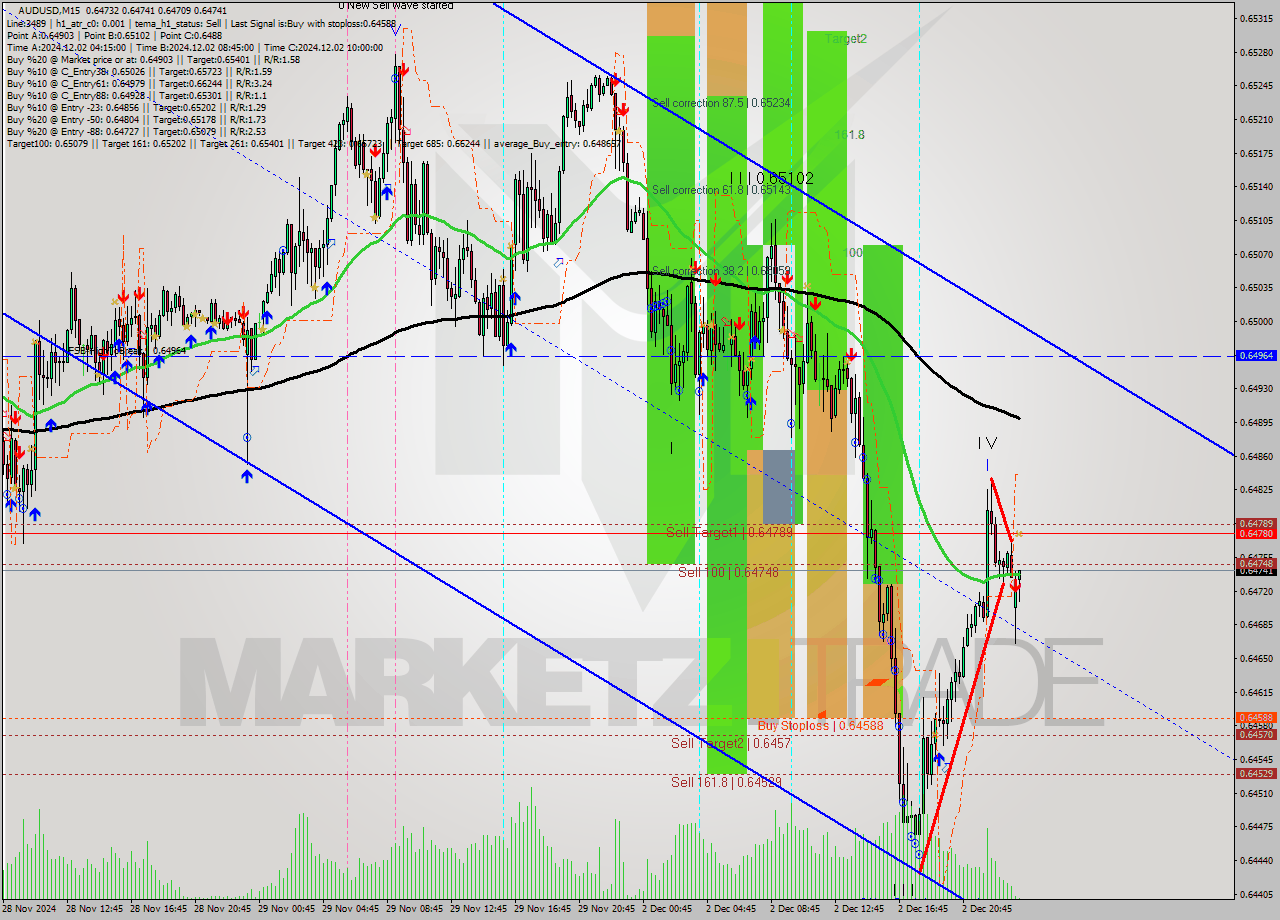Viewport: 1280px width, 920px height.
Task: Click the 'Sell Target1 | 0.64789' label
Action: [x=729, y=532]
